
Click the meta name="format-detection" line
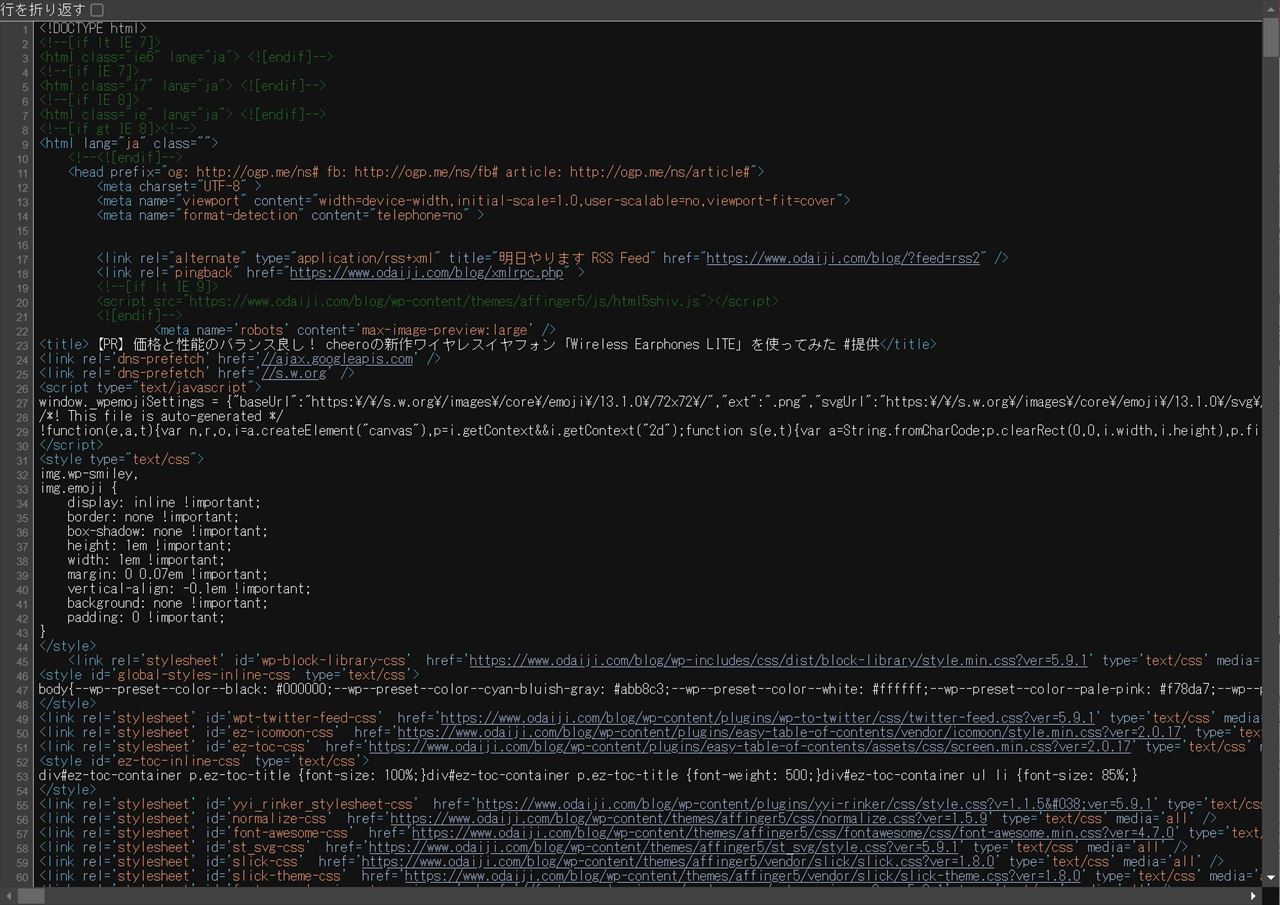pyautogui.click(x=290, y=215)
